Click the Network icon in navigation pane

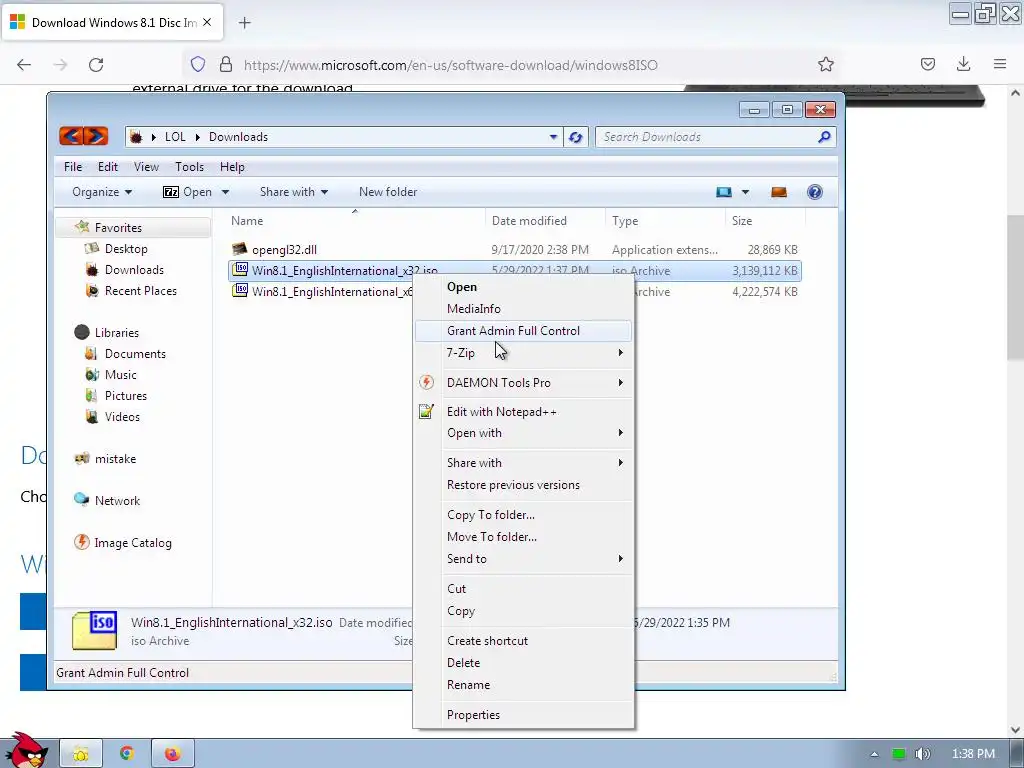point(82,500)
